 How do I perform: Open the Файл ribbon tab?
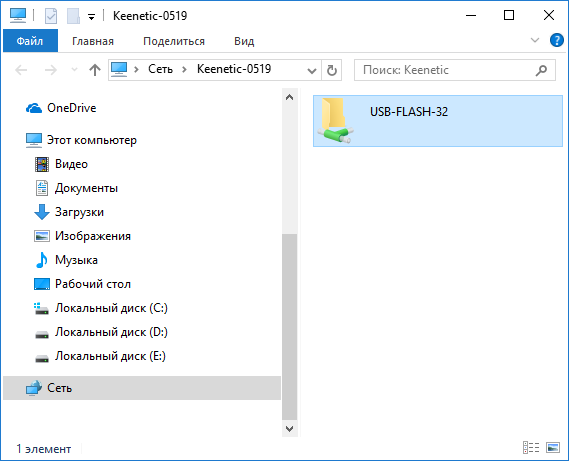click(x=30, y=41)
